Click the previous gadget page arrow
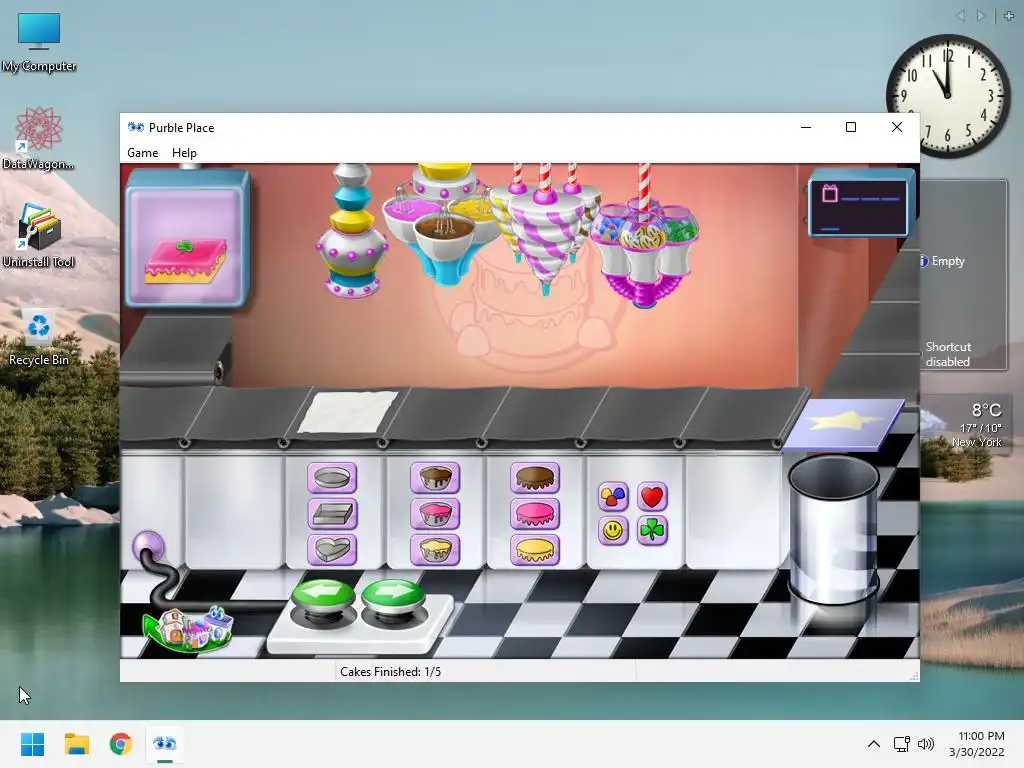 click(961, 16)
